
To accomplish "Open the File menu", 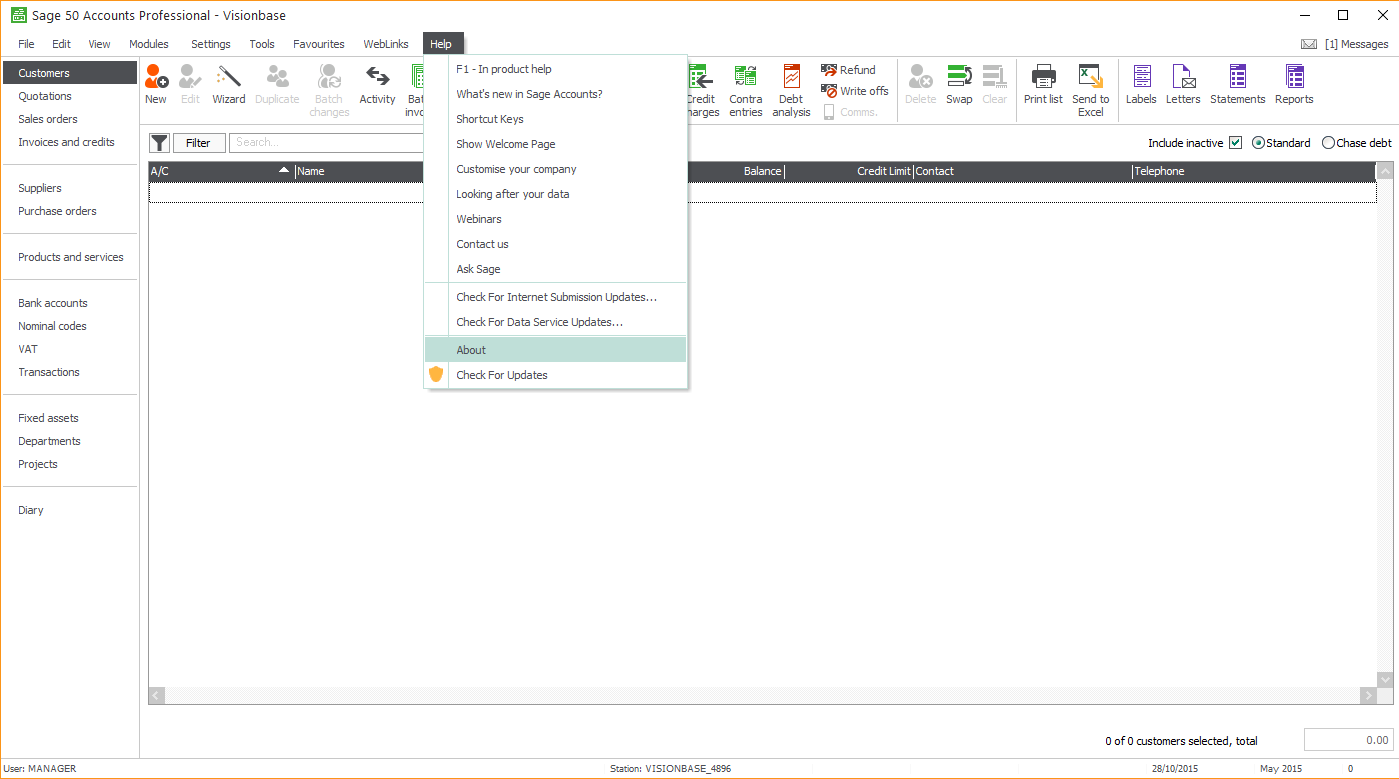I will point(26,44).
